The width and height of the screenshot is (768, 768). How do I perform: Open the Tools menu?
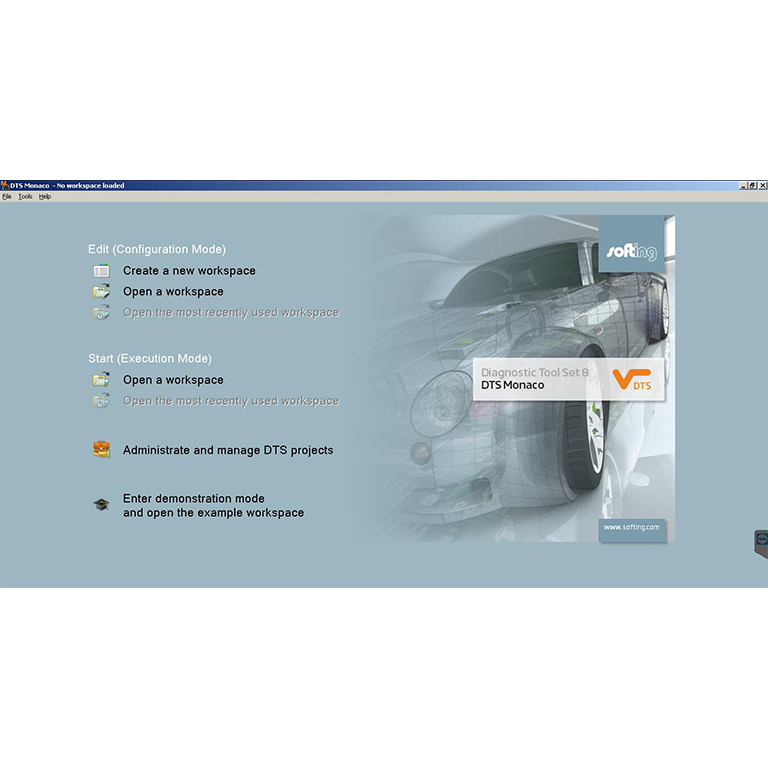(25, 196)
